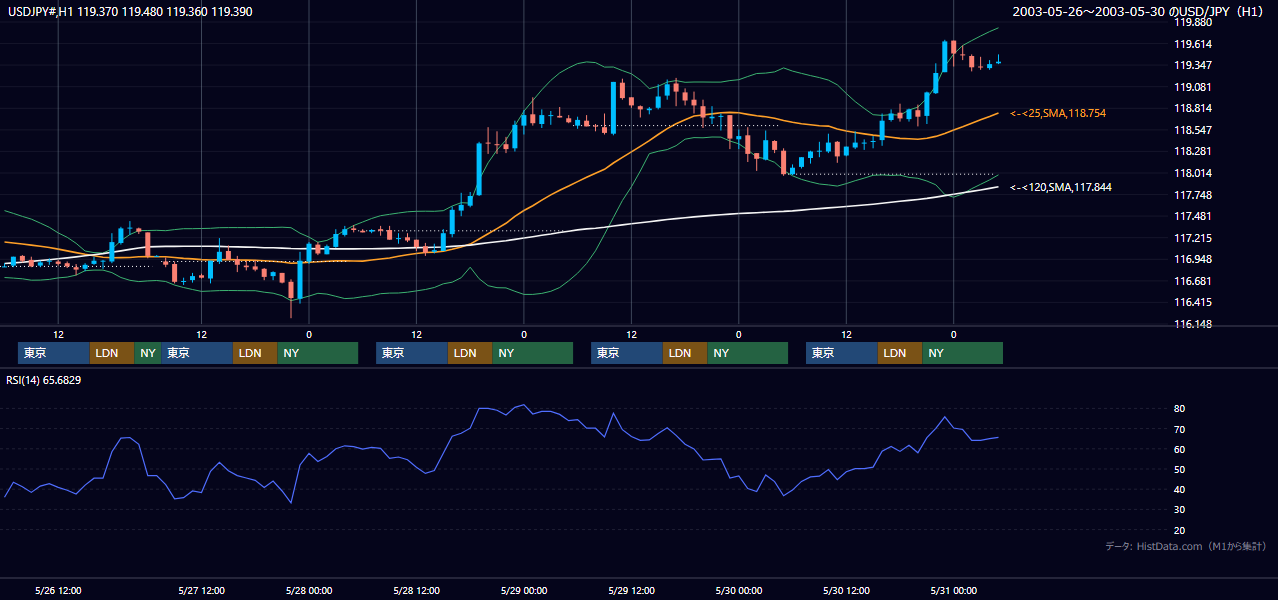Click the RSI scale value 70
This screenshot has width=1278, height=600.
[1179, 429]
